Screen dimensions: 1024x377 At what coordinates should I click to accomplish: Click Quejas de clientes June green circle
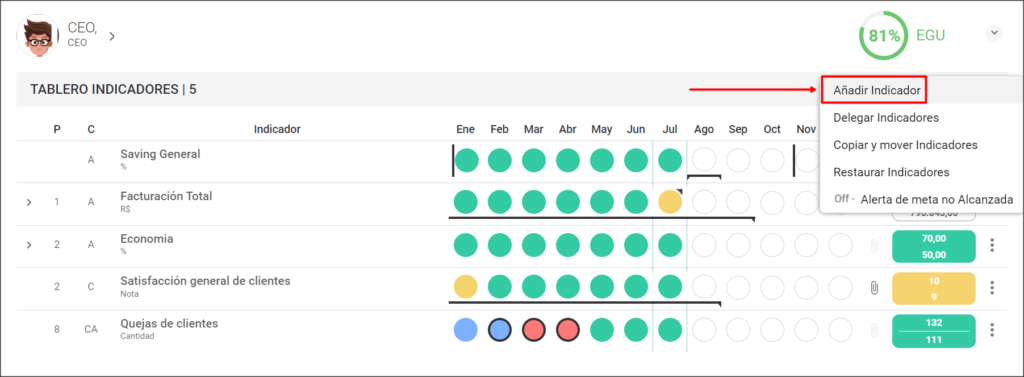[636, 330]
